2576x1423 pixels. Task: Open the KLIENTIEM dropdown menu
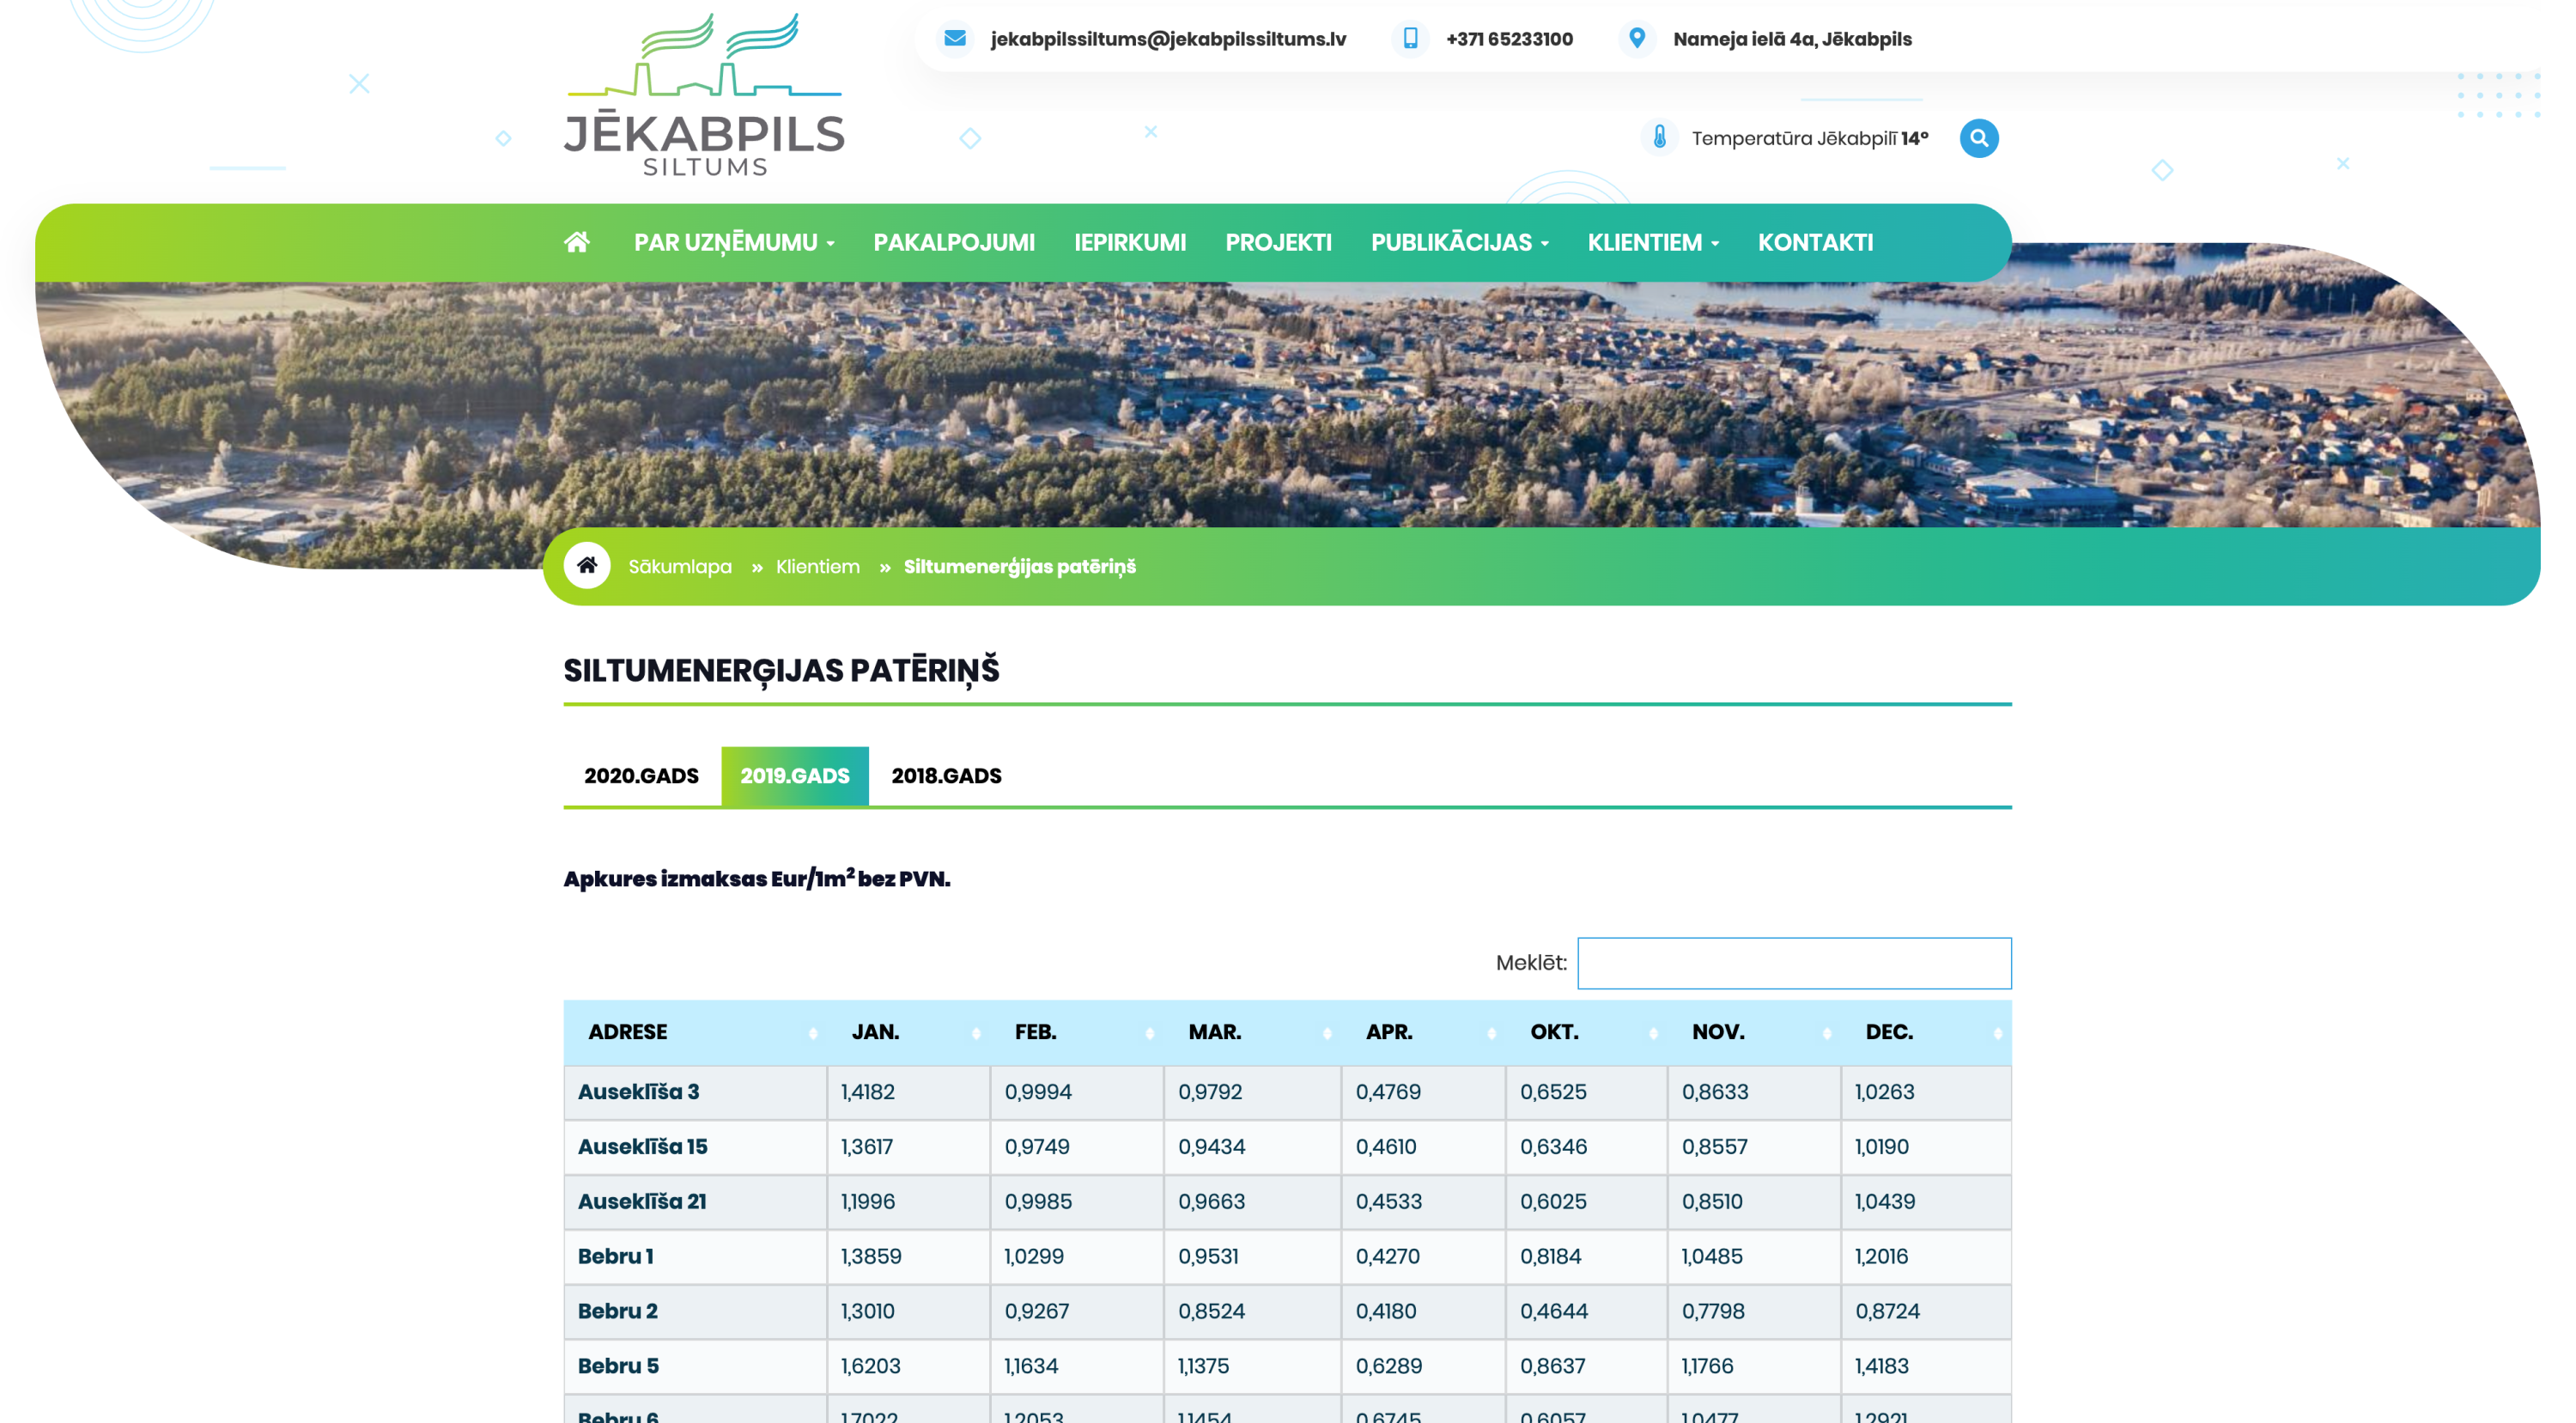(x=1652, y=243)
